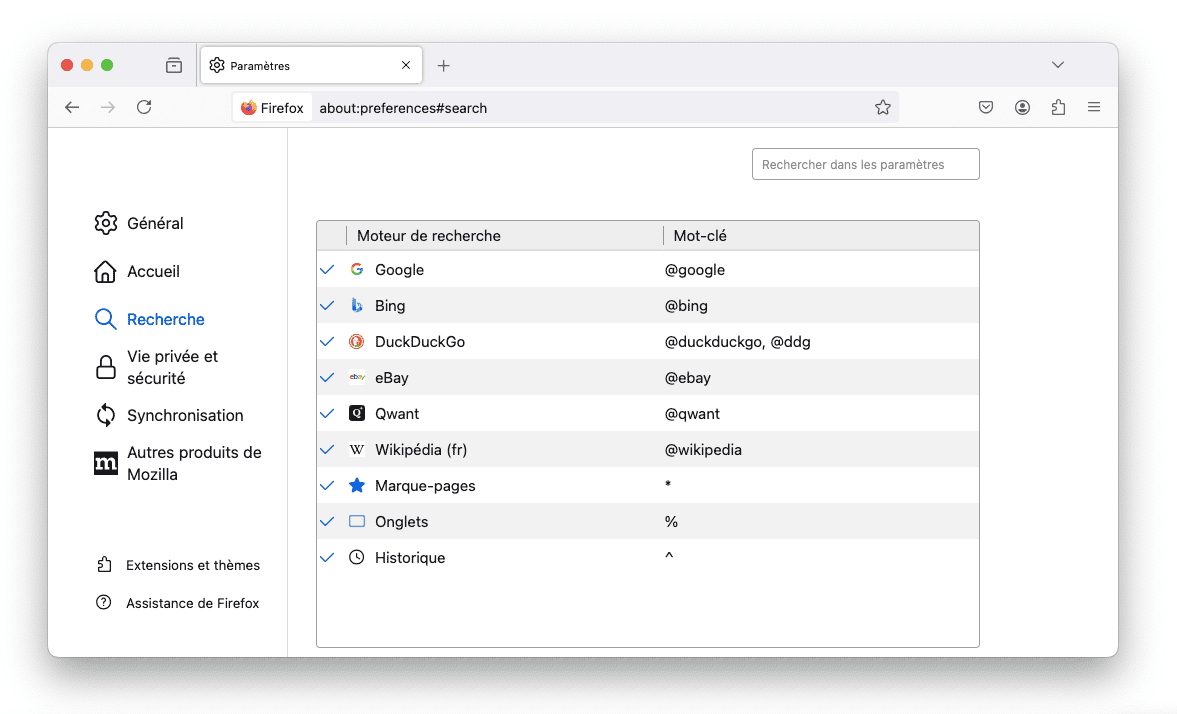The image size is (1177, 714).
Task: Click the forward navigation arrow
Action: [x=108, y=107]
